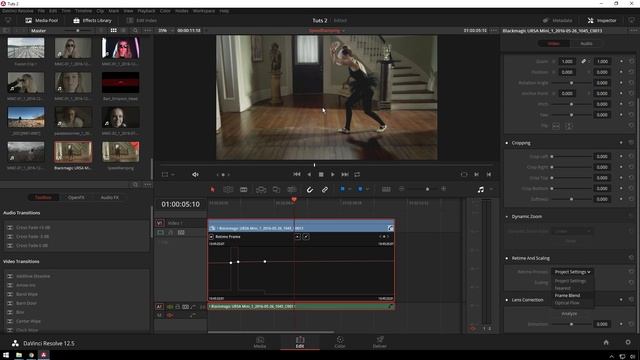Choose Optical Flow in the retime dropdown
This screenshot has height=360, width=640.
(567, 303)
